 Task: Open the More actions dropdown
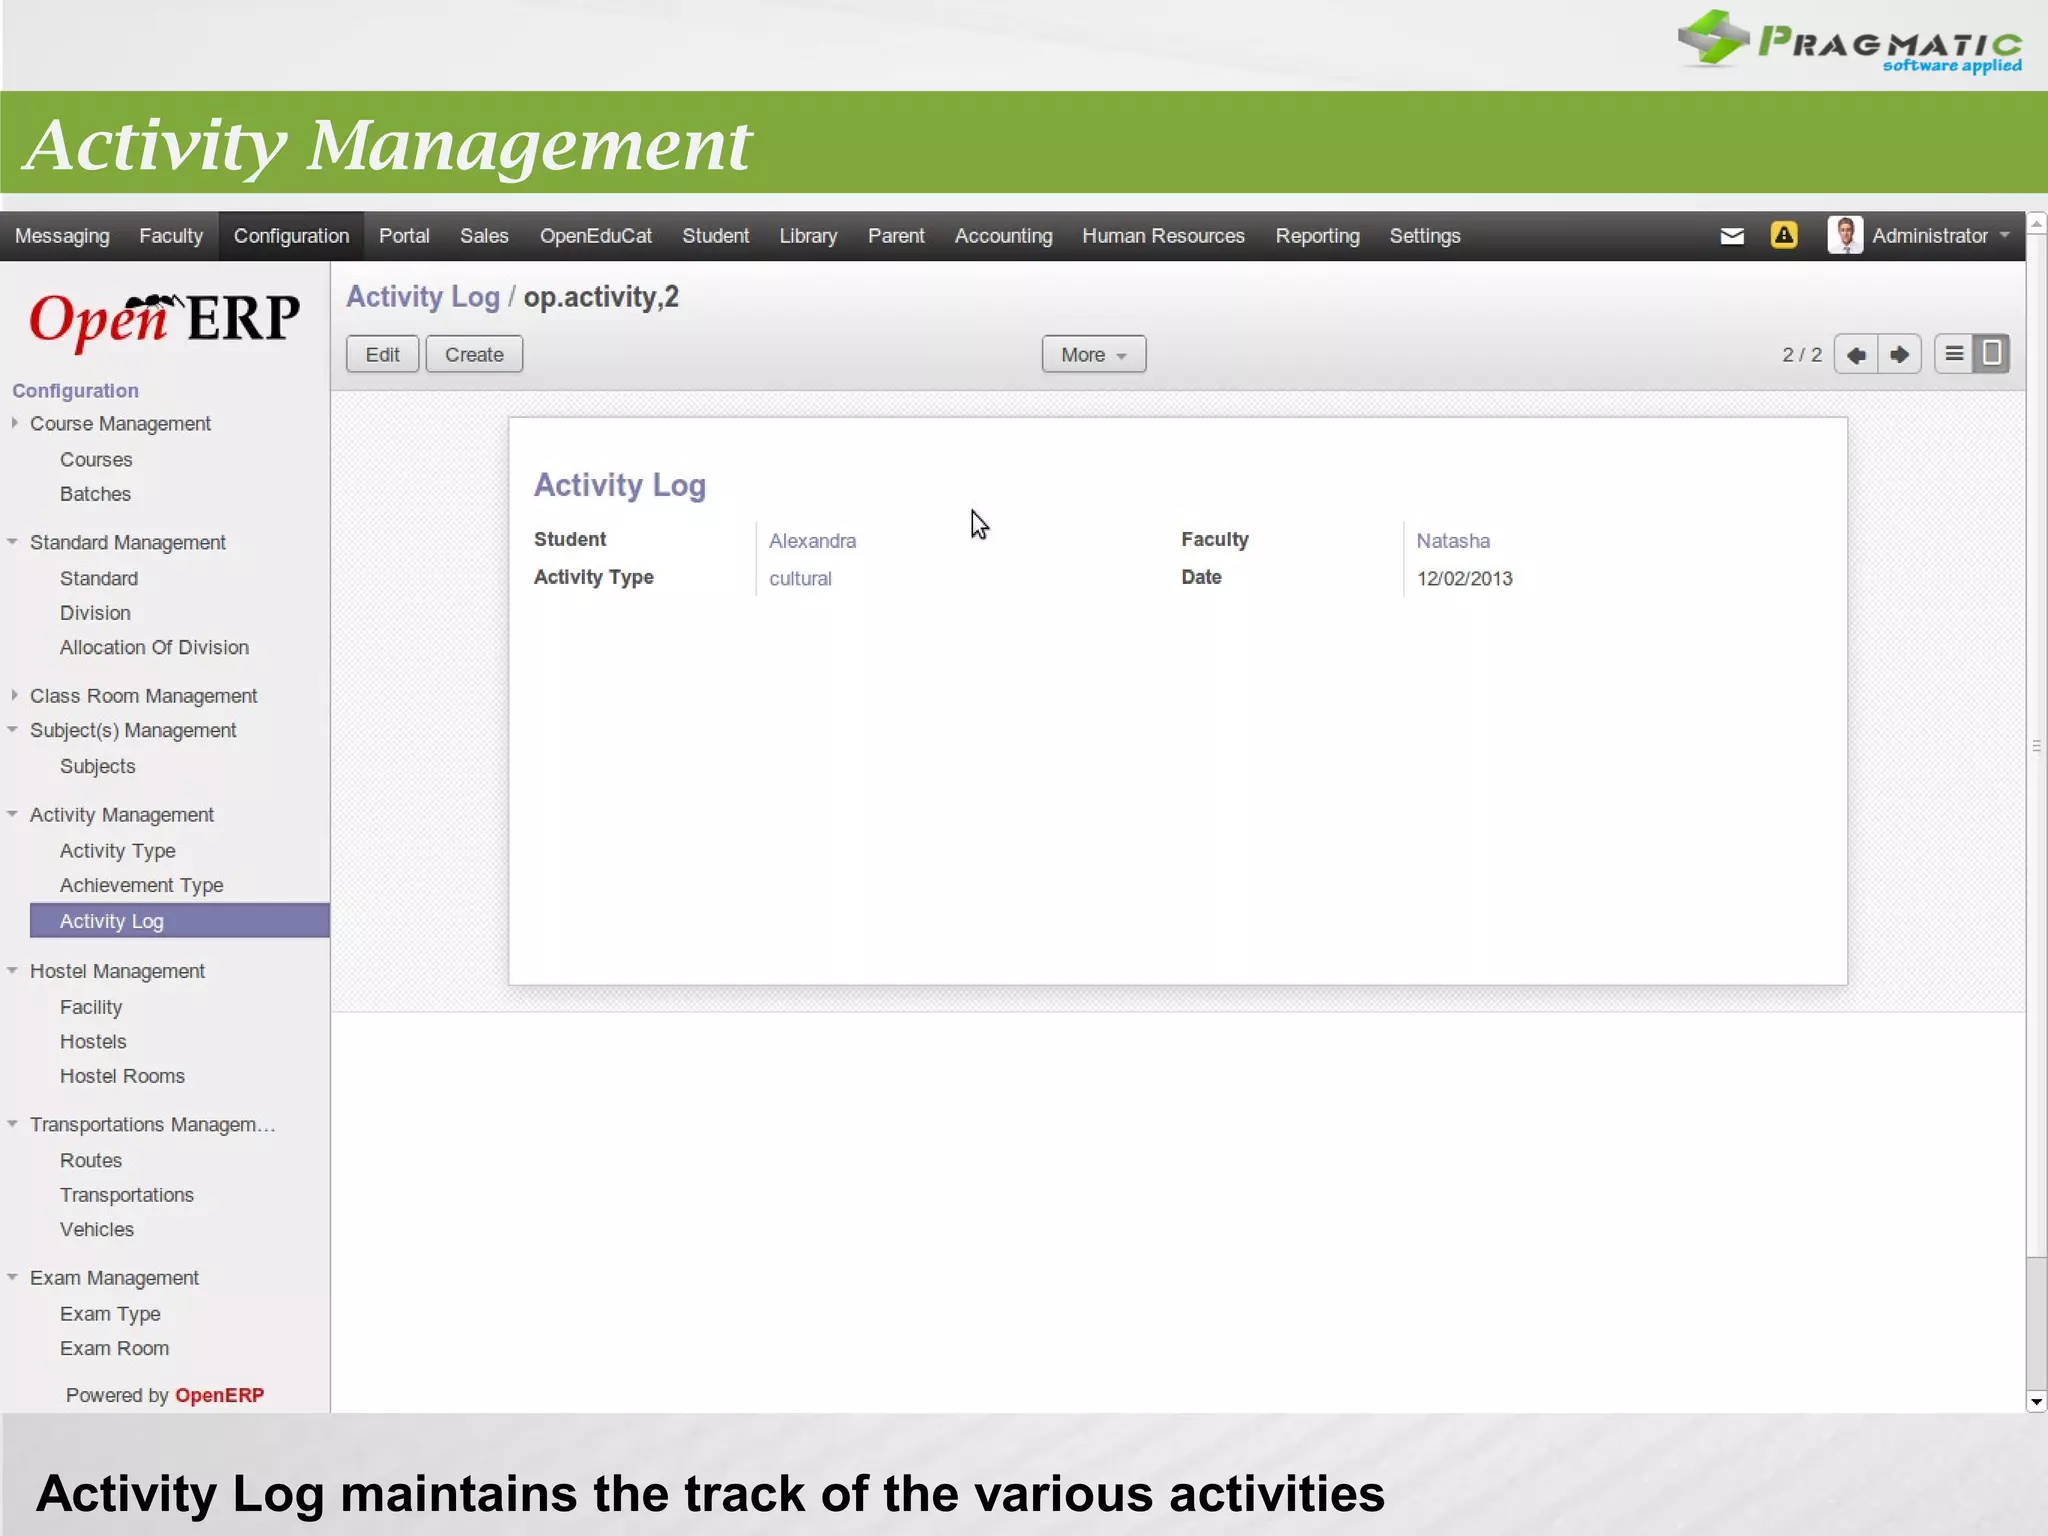point(1093,354)
